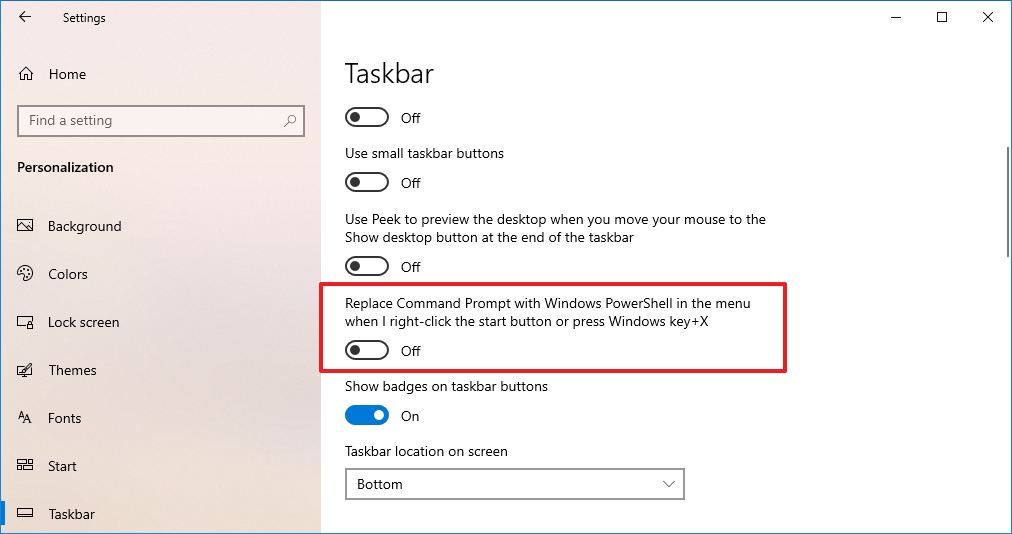Enable Replace Command Prompt with PowerShell toggle
The height and width of the screenshot is (534, 1012).
click(x=367, y=351)
